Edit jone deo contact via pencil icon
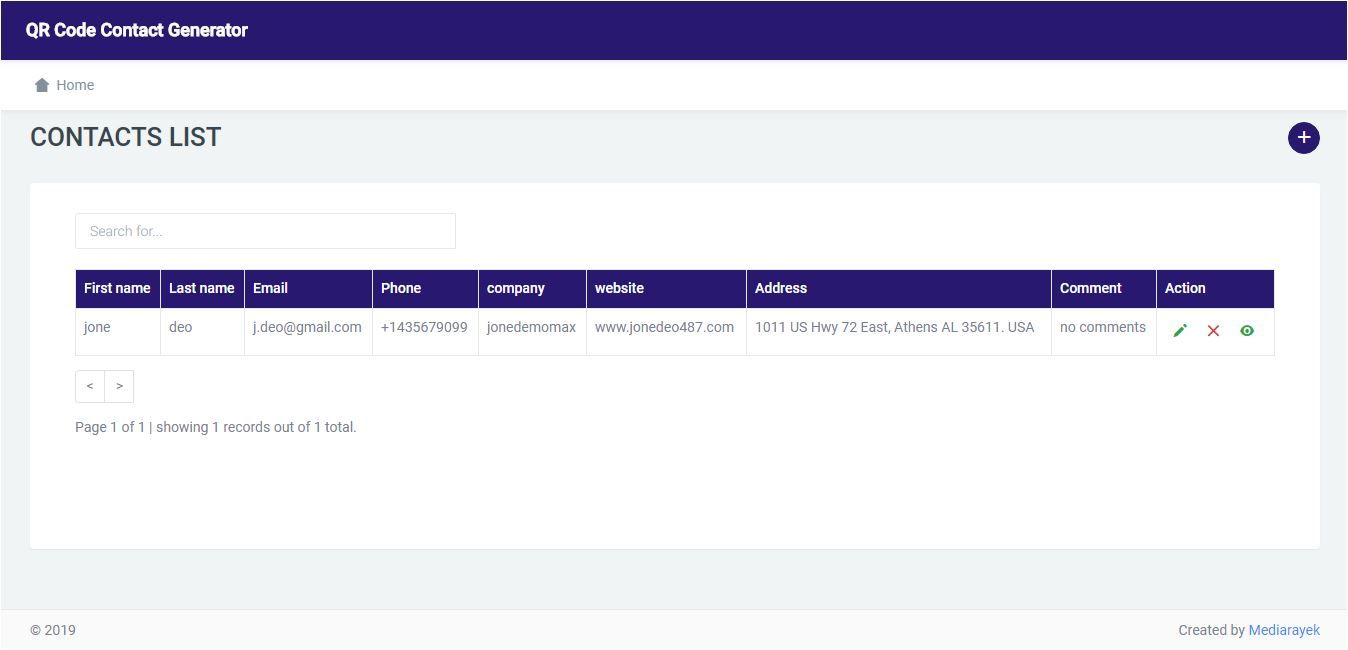1348x650 pixels. click(x=1180, y=331)
